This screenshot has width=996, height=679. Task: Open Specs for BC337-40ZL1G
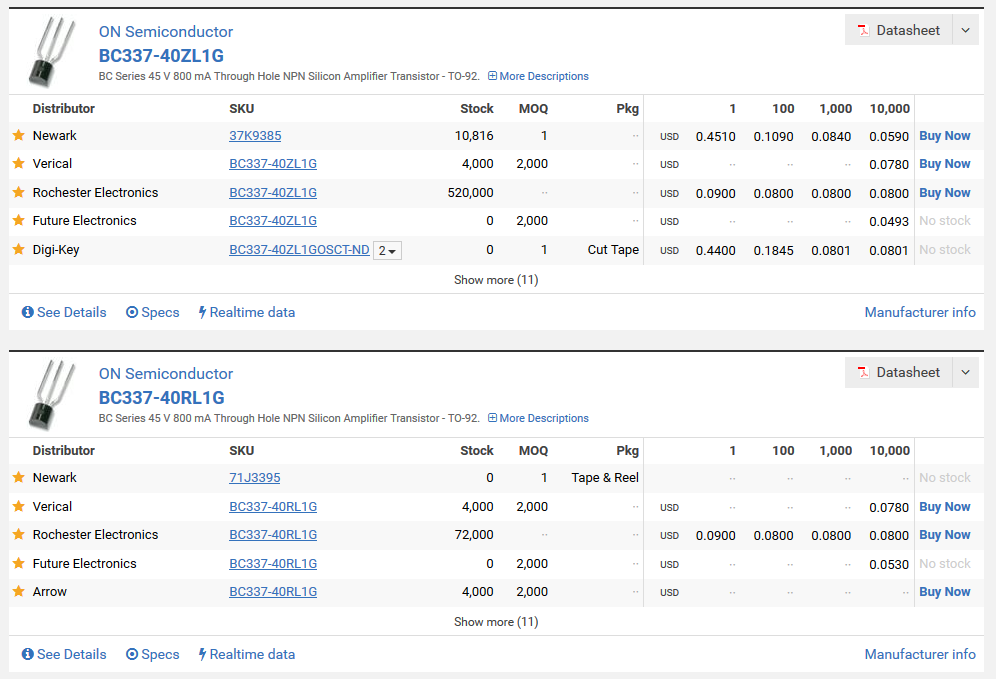point(152,312)
